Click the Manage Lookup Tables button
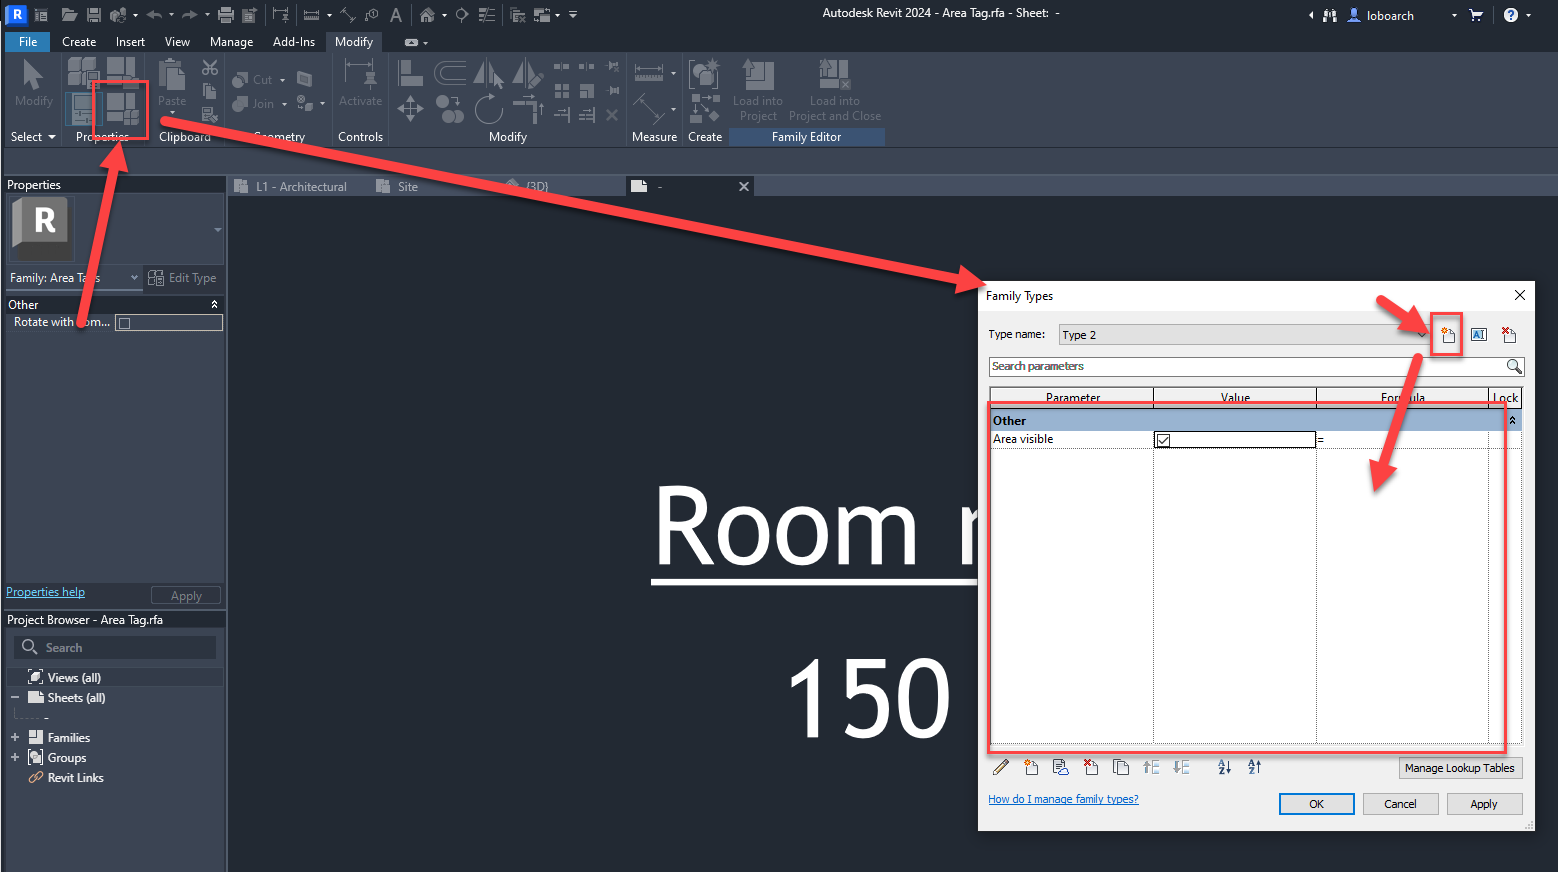Viewport: 1558px width, 872px height. 1460,767
